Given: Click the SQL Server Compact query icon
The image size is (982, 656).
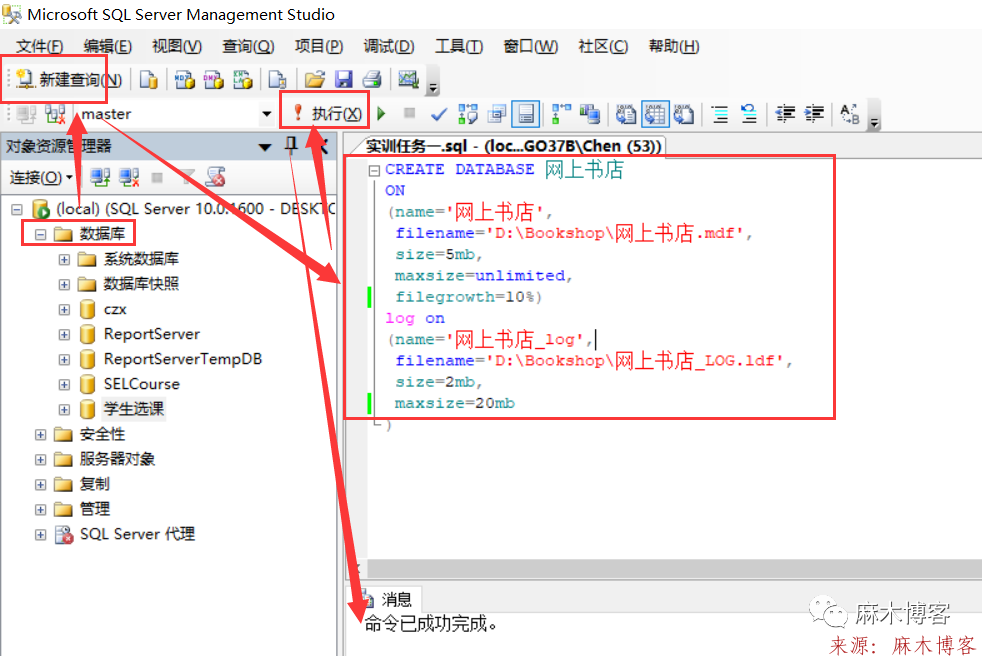Looking at the screenshot, I should click(x=277, y=80).
